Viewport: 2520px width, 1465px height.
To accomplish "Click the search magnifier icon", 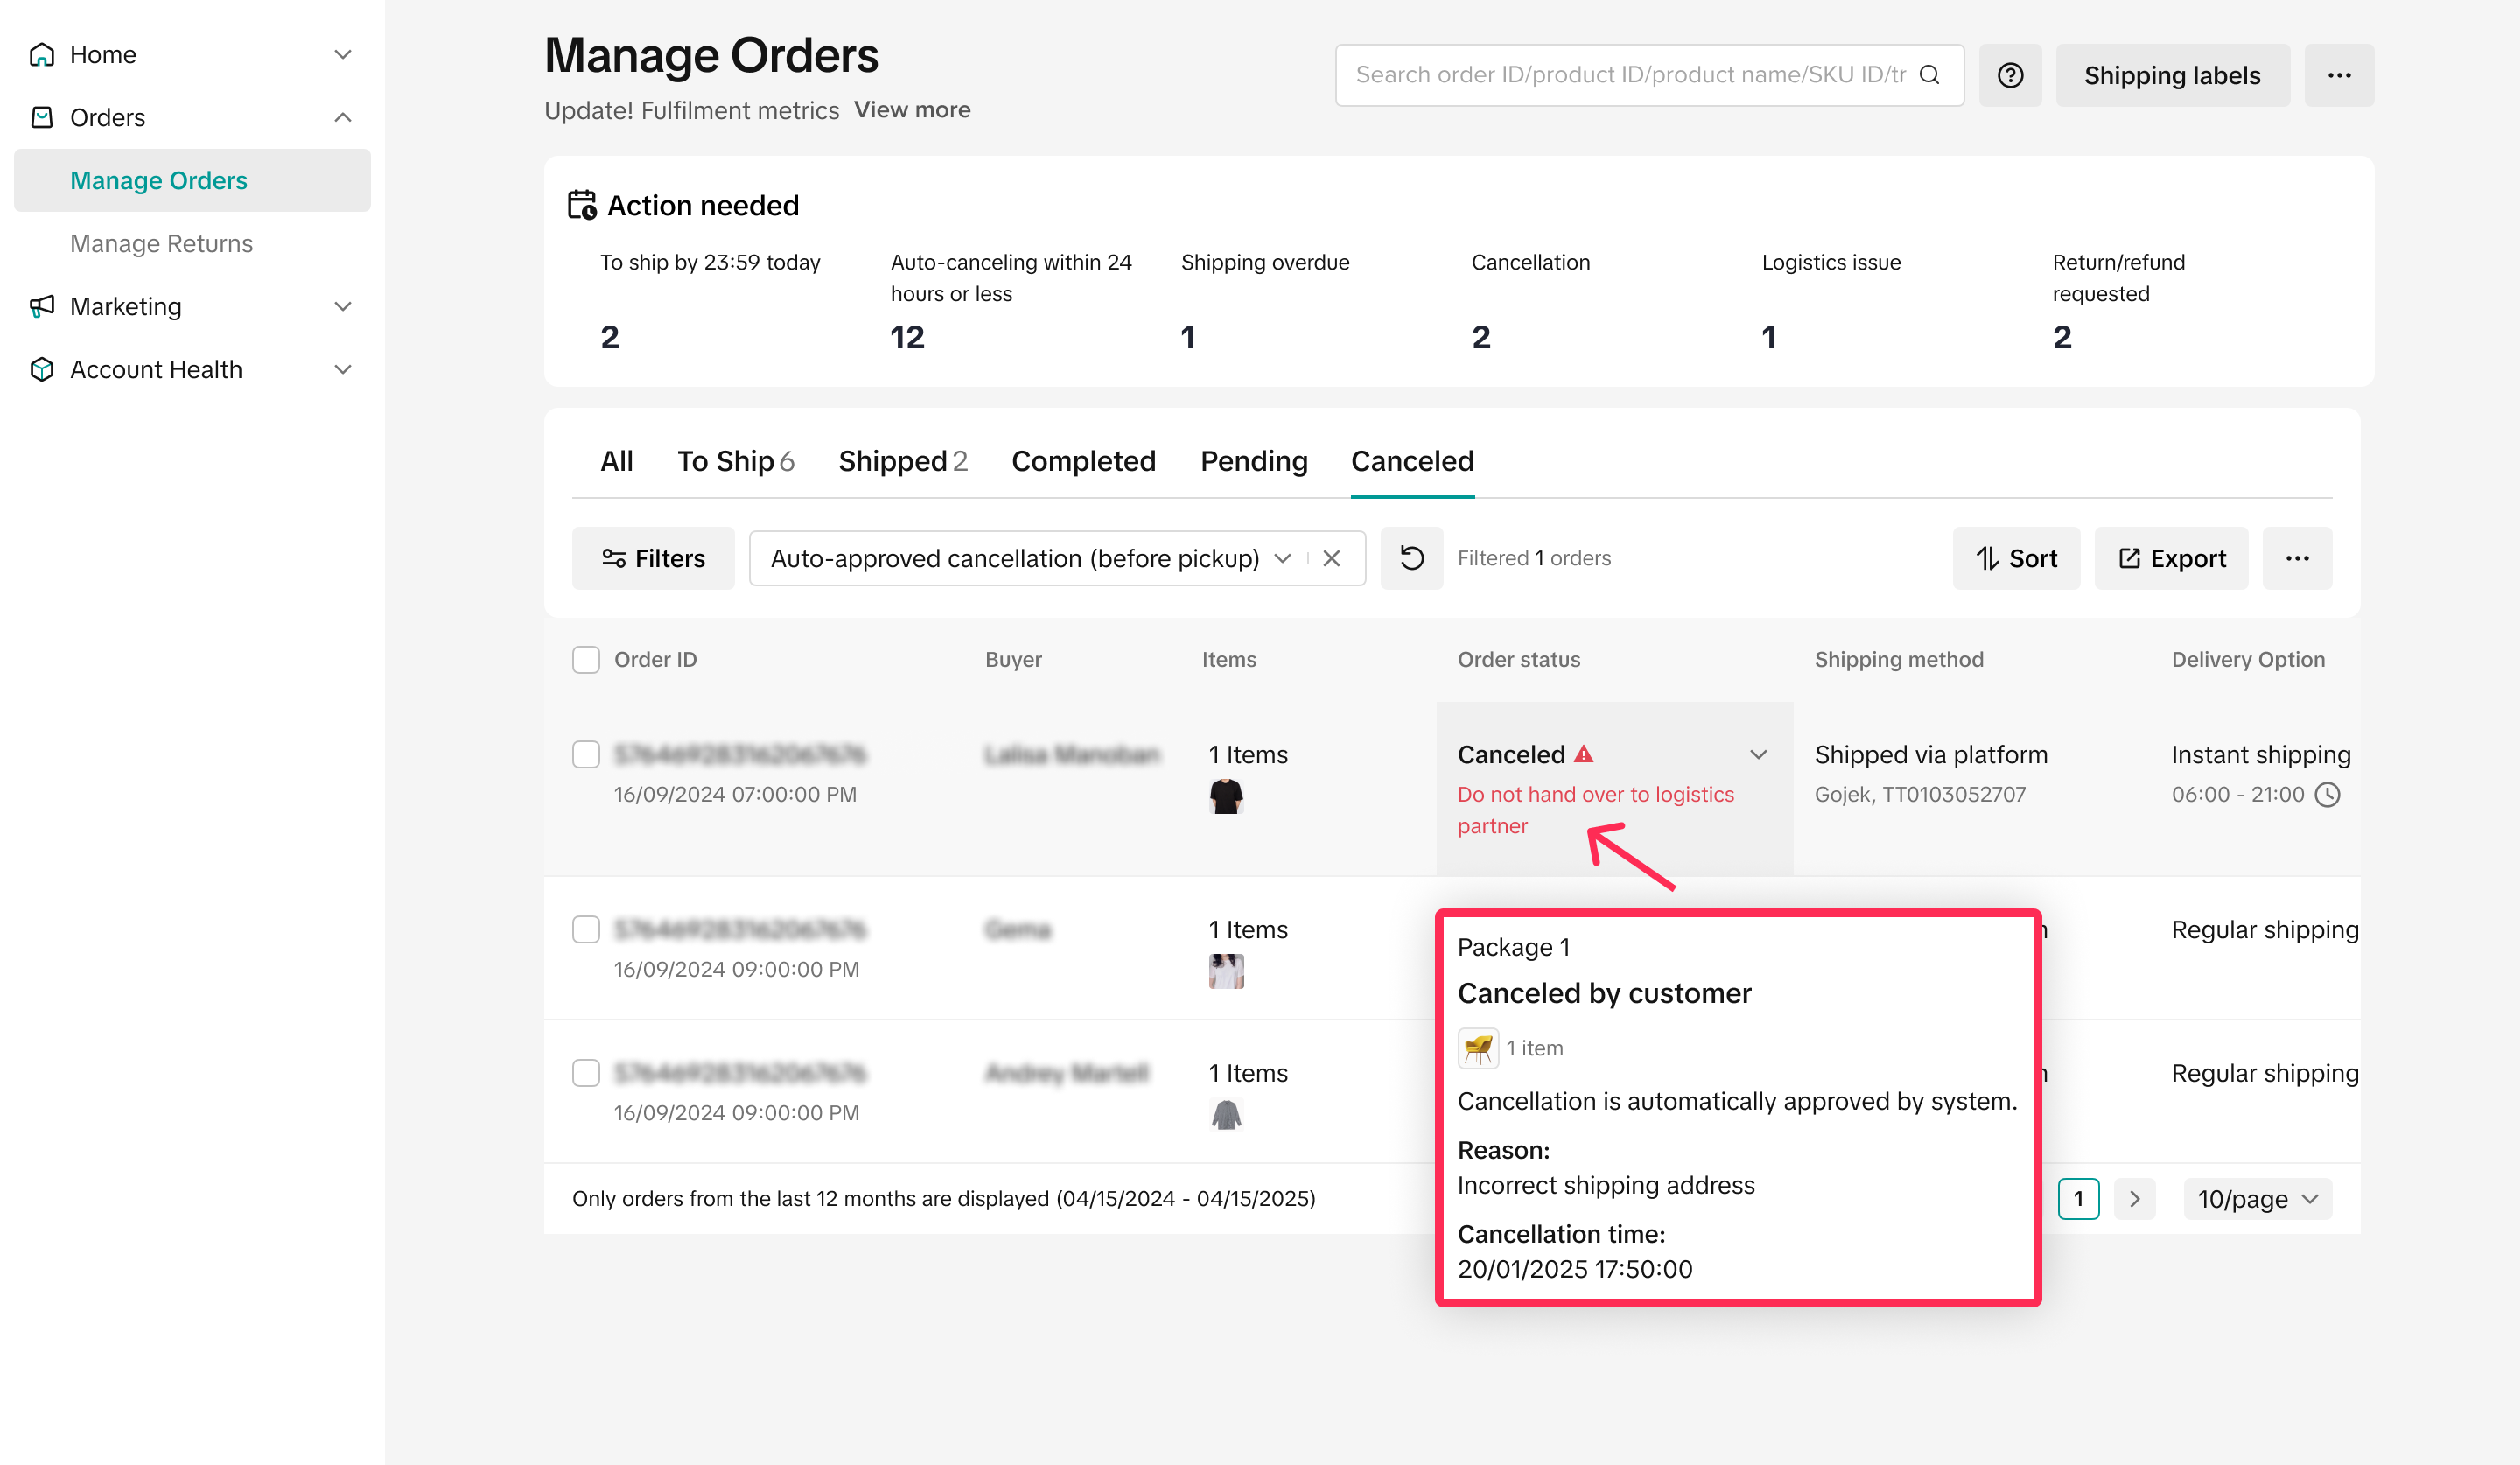I will [x=1929, y=75].
